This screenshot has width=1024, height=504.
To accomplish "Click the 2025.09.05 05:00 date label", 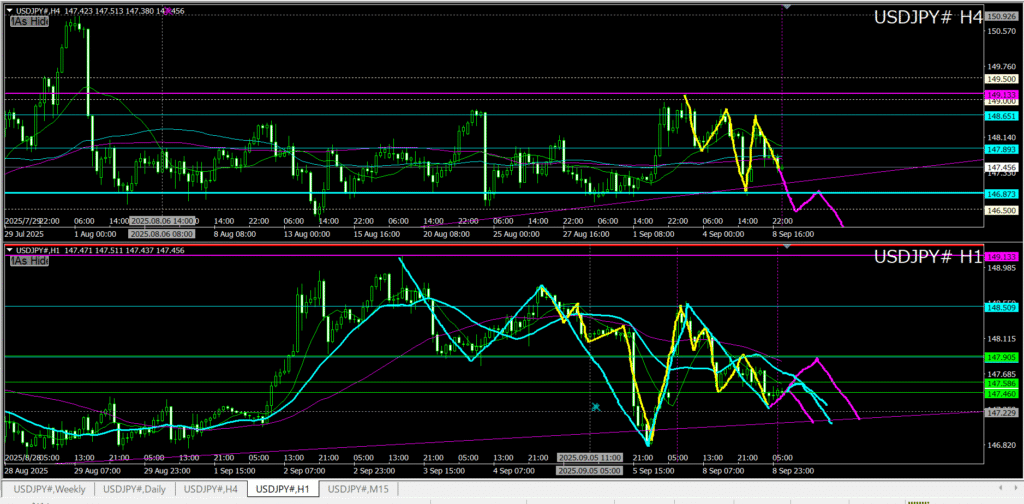I will [x=589, y=470].
